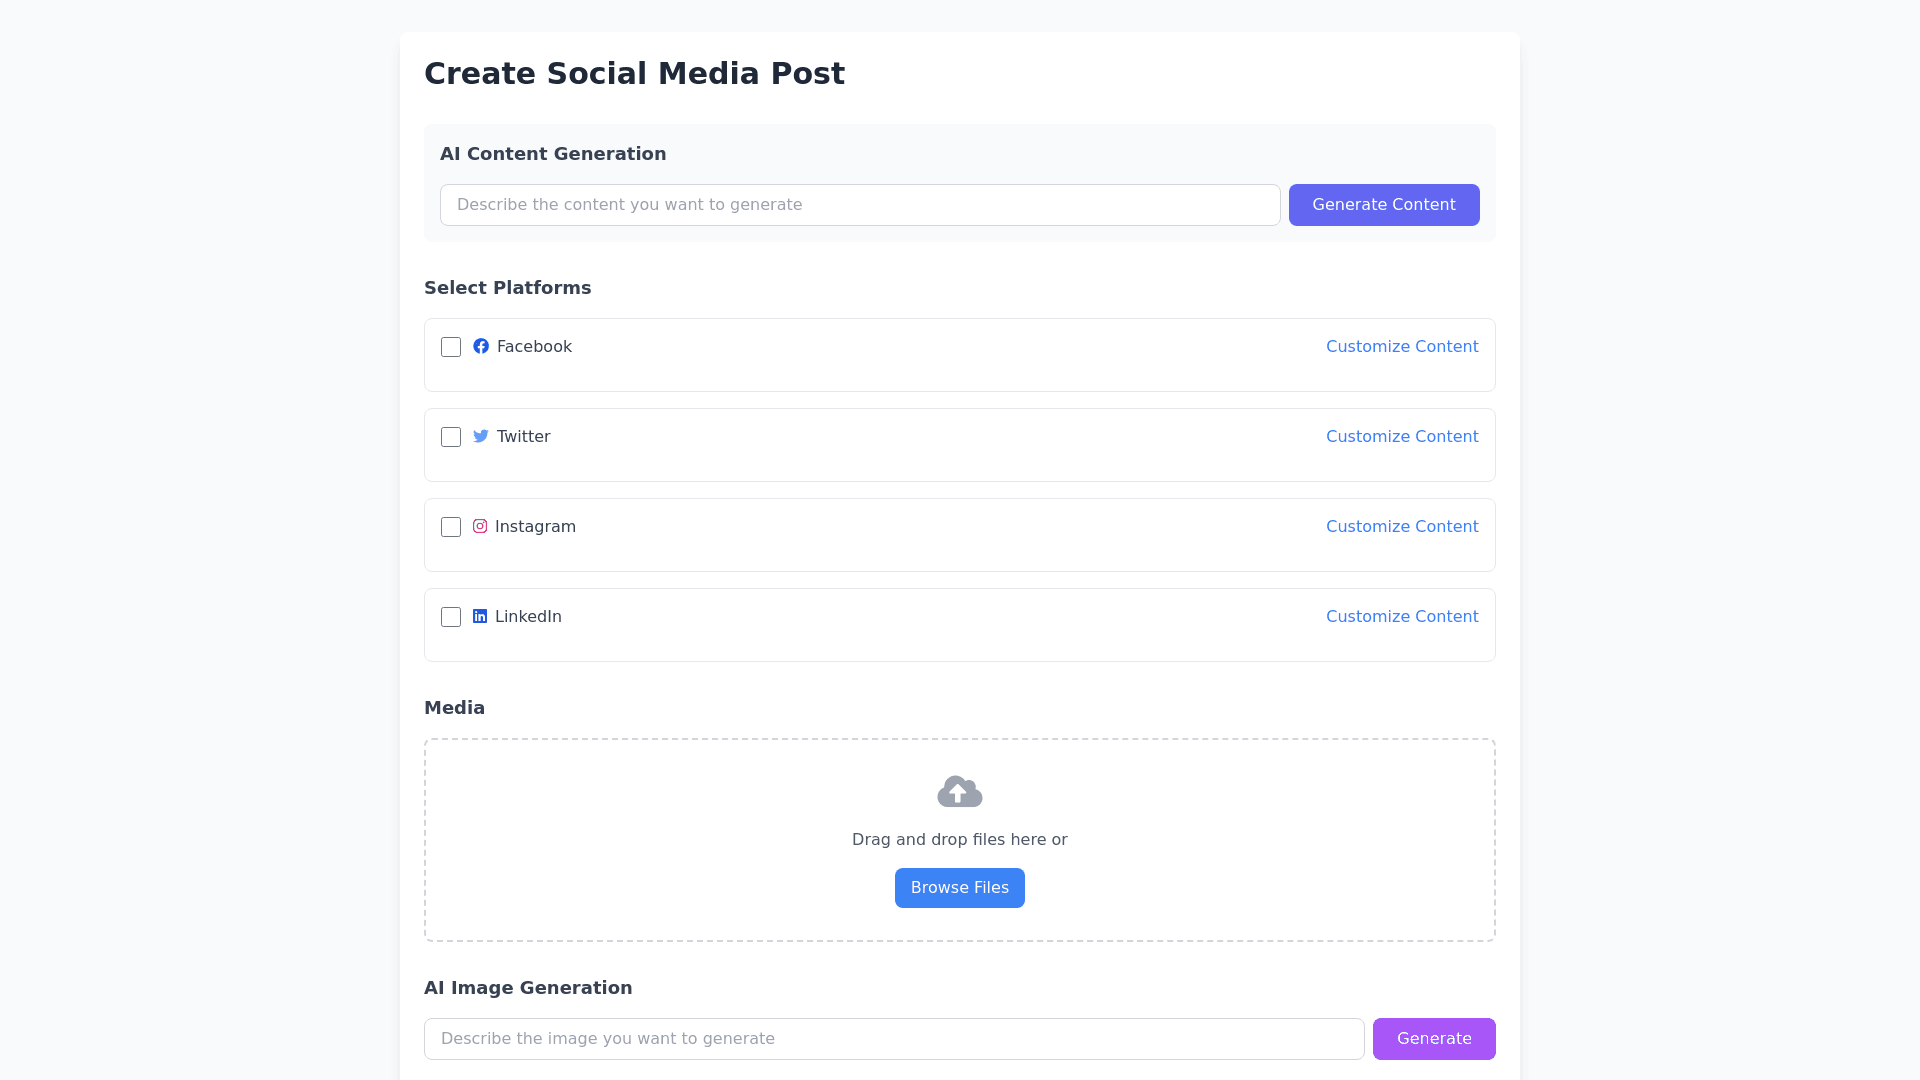Click the Instagram camera icon

pos(480,526)
